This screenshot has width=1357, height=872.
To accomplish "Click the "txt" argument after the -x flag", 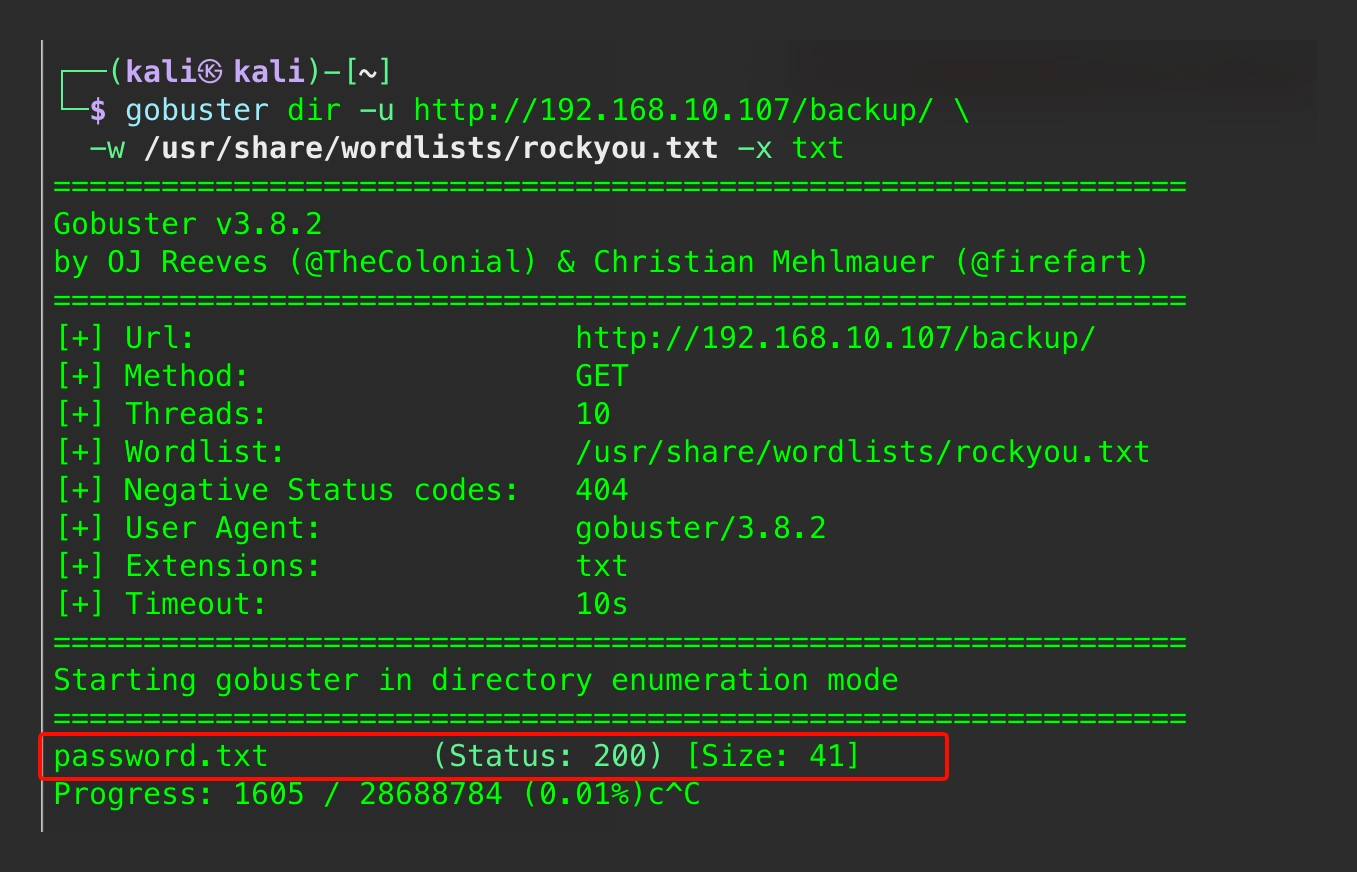I will coord(818,148).
